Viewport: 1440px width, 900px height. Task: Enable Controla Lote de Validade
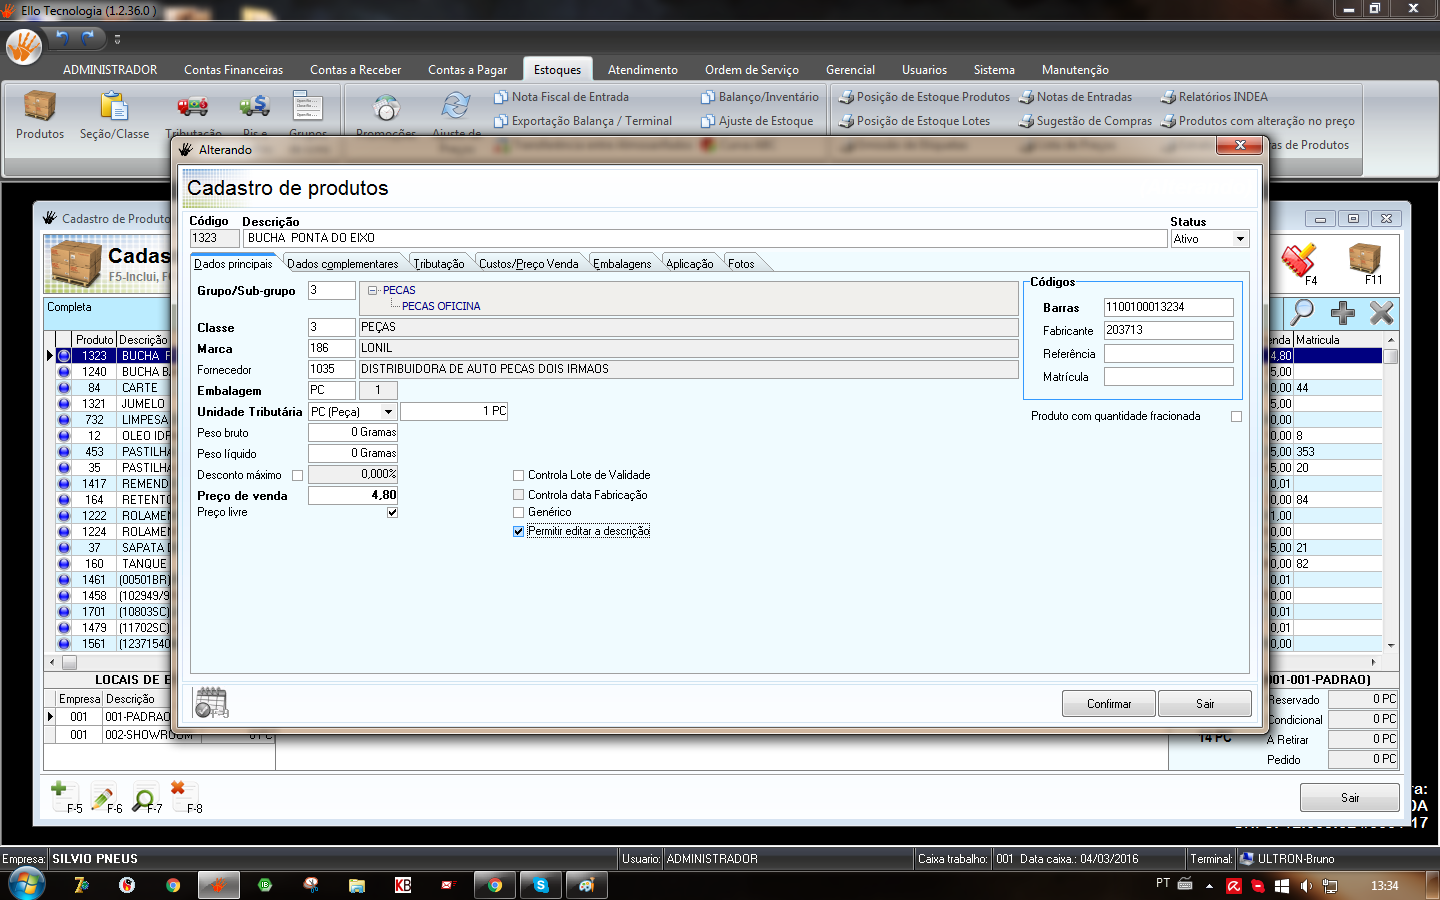tap(518, 475)
